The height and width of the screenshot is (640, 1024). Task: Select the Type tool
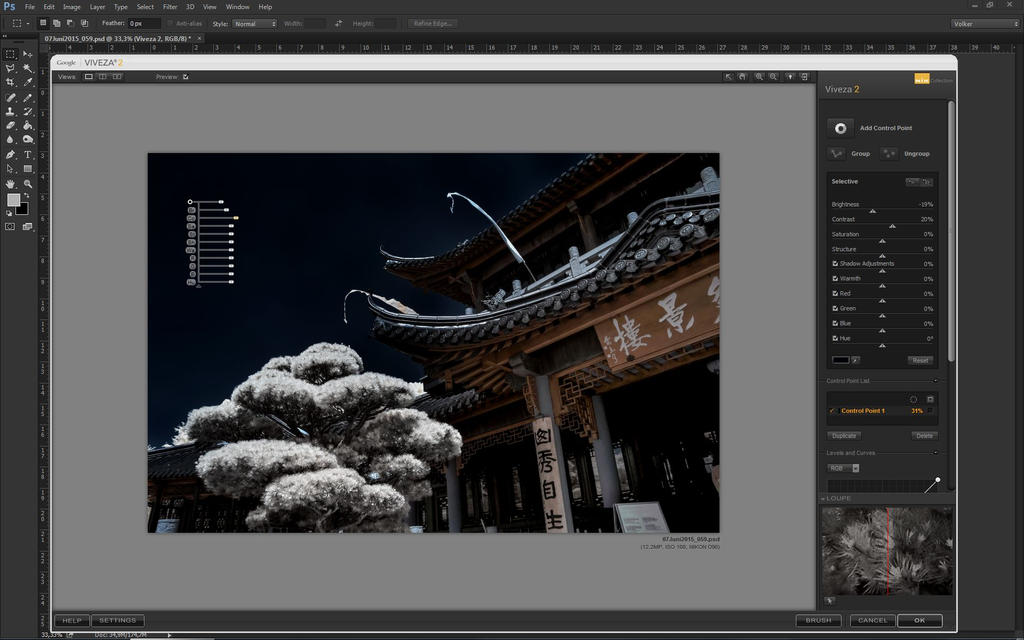(x=28, y=155)
